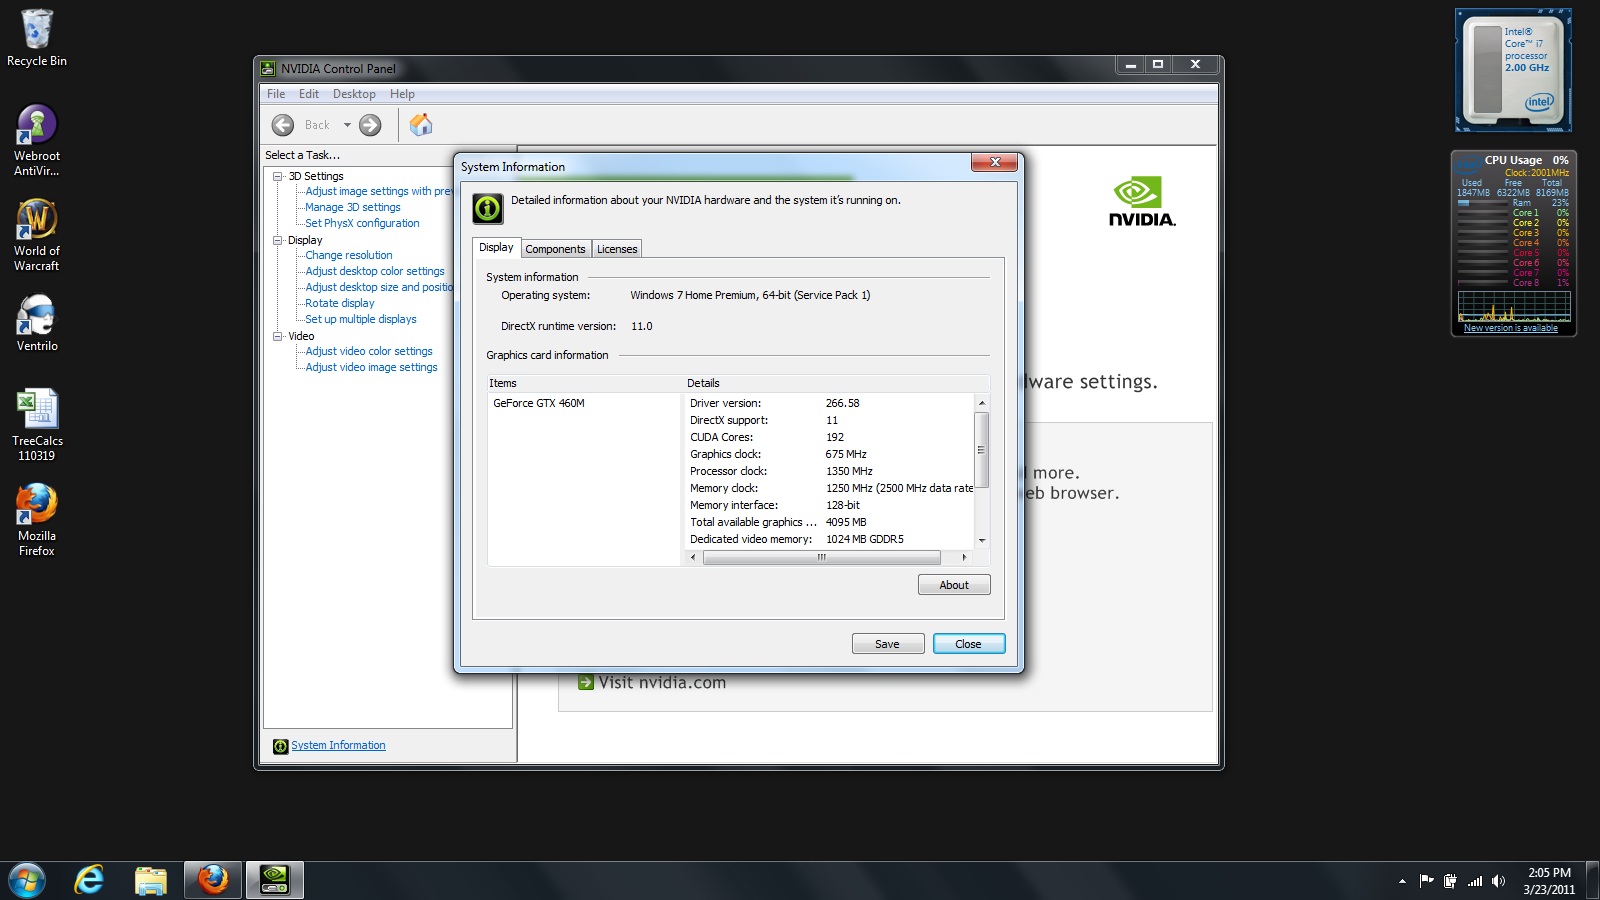The width and height of the screenshot is (1600, 900).
Task: Launch Internet Explorer from taskbar
Action: (89, 880)
